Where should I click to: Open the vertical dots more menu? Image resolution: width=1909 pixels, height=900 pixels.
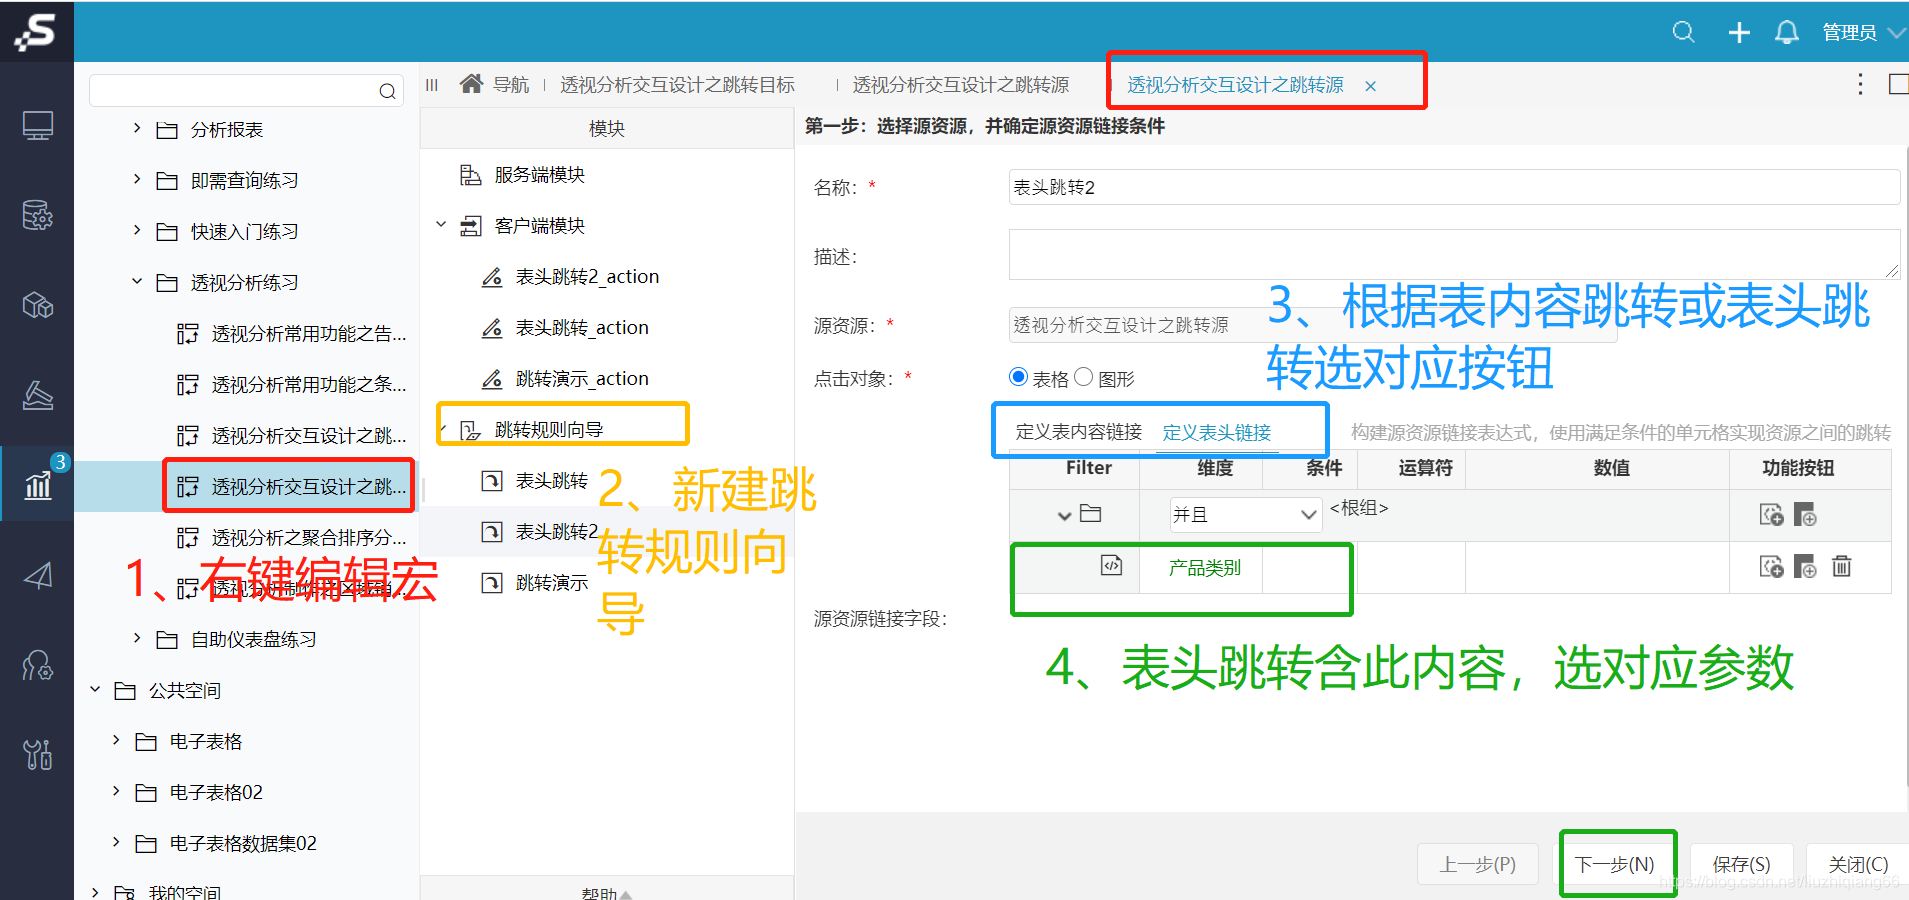click(x=1860, y=84)
